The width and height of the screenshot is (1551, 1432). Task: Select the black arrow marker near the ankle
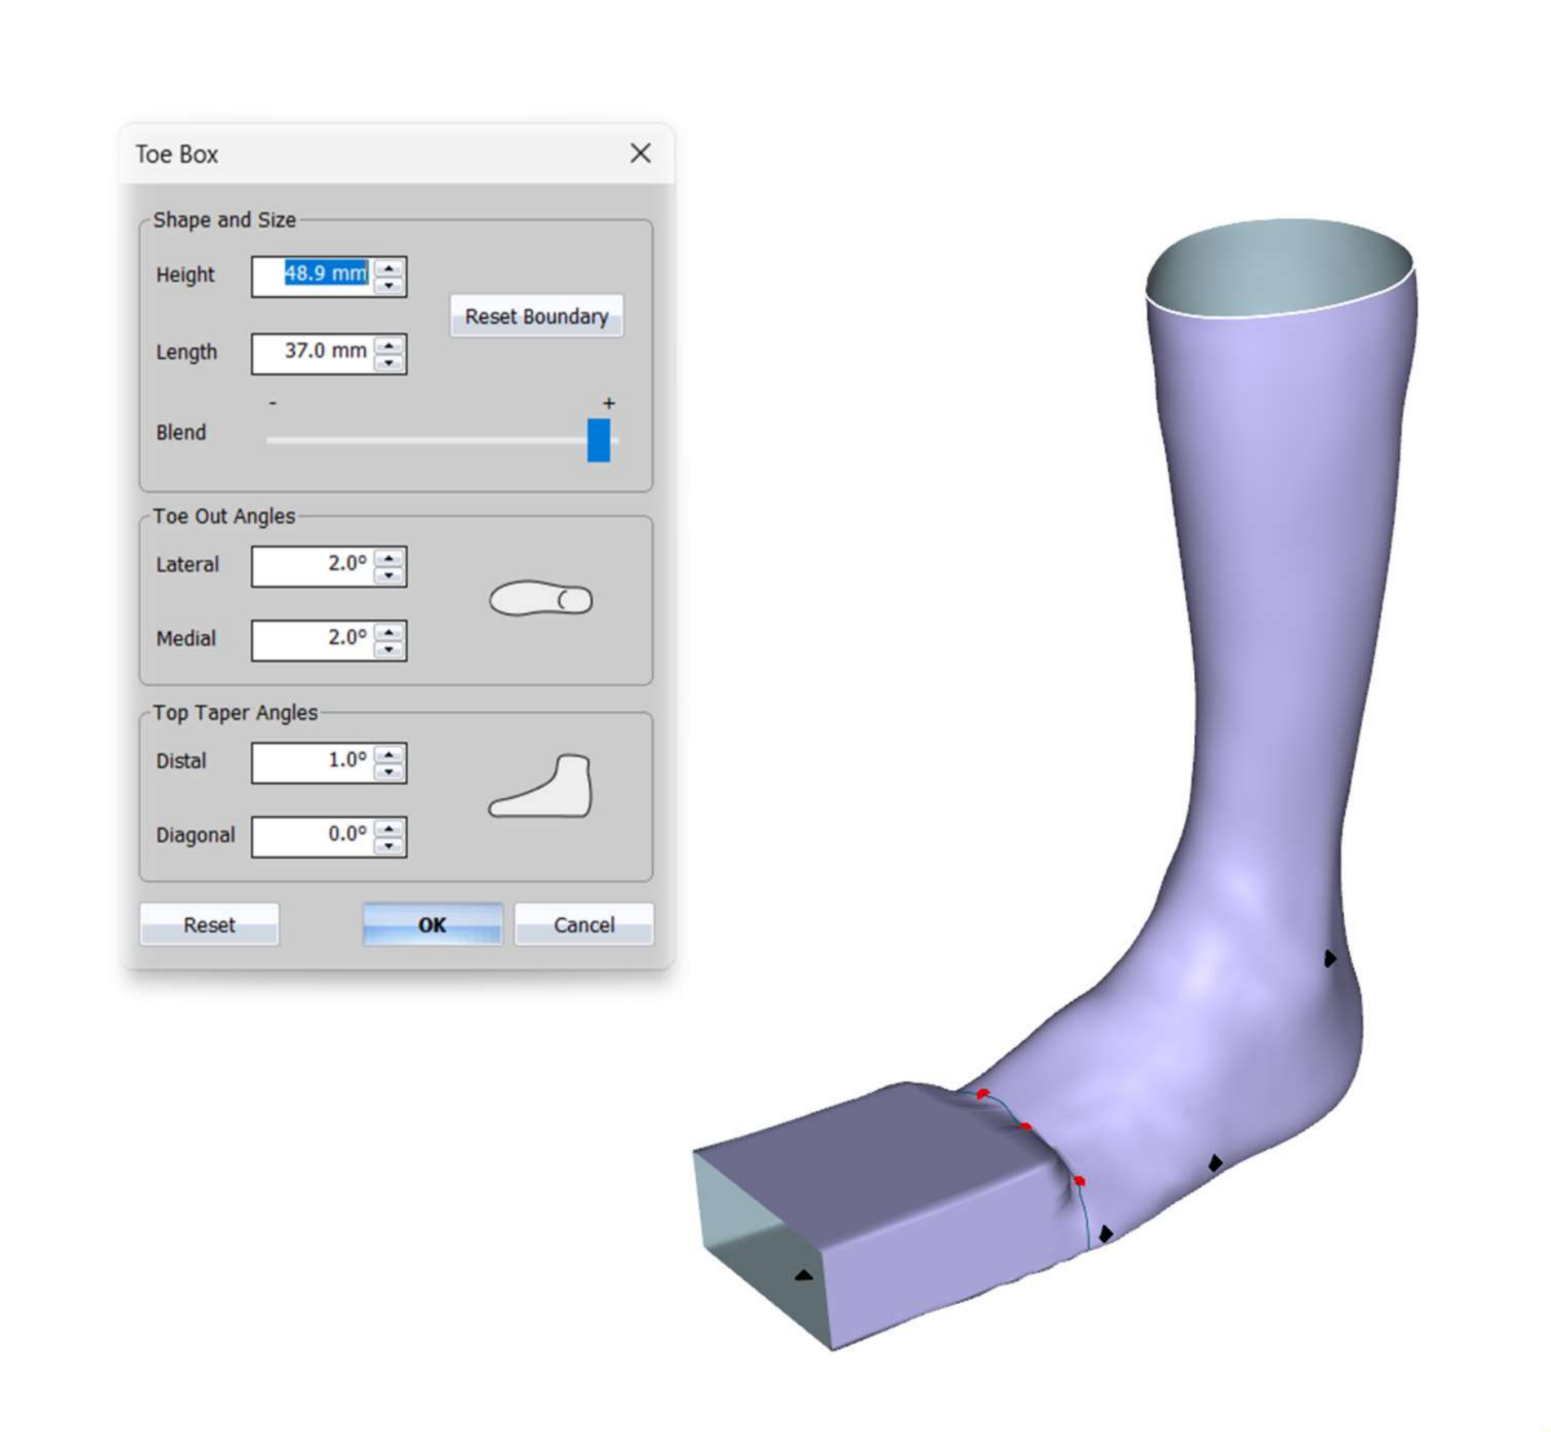pos(1330,960)
